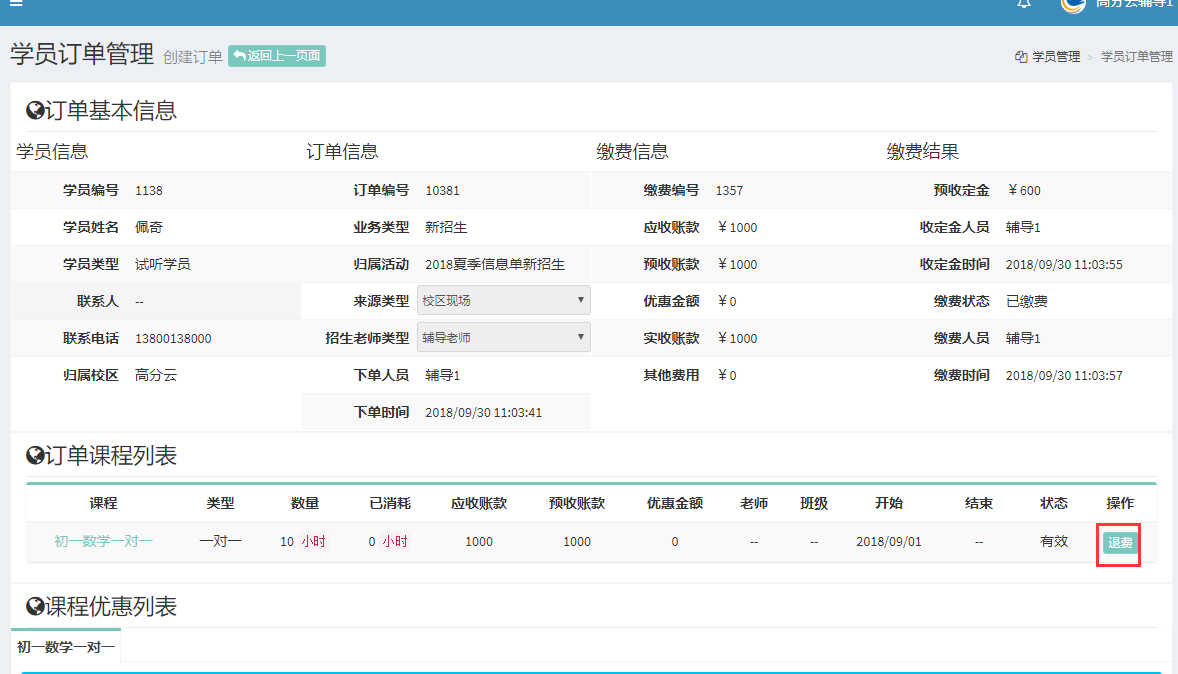This screenshot has width=1178, height=674.
Task: Open the user account name menu
Action: [x=1133, y=4]
